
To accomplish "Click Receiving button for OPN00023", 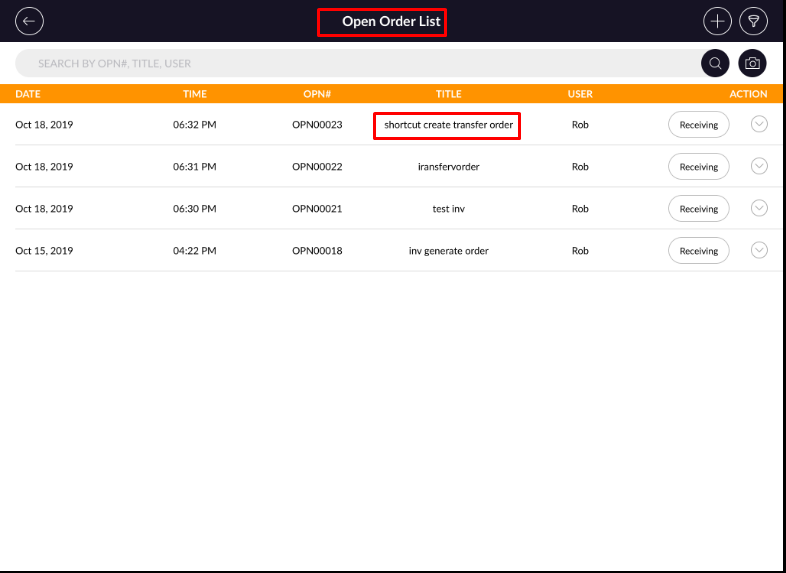I will coord(698,125).
